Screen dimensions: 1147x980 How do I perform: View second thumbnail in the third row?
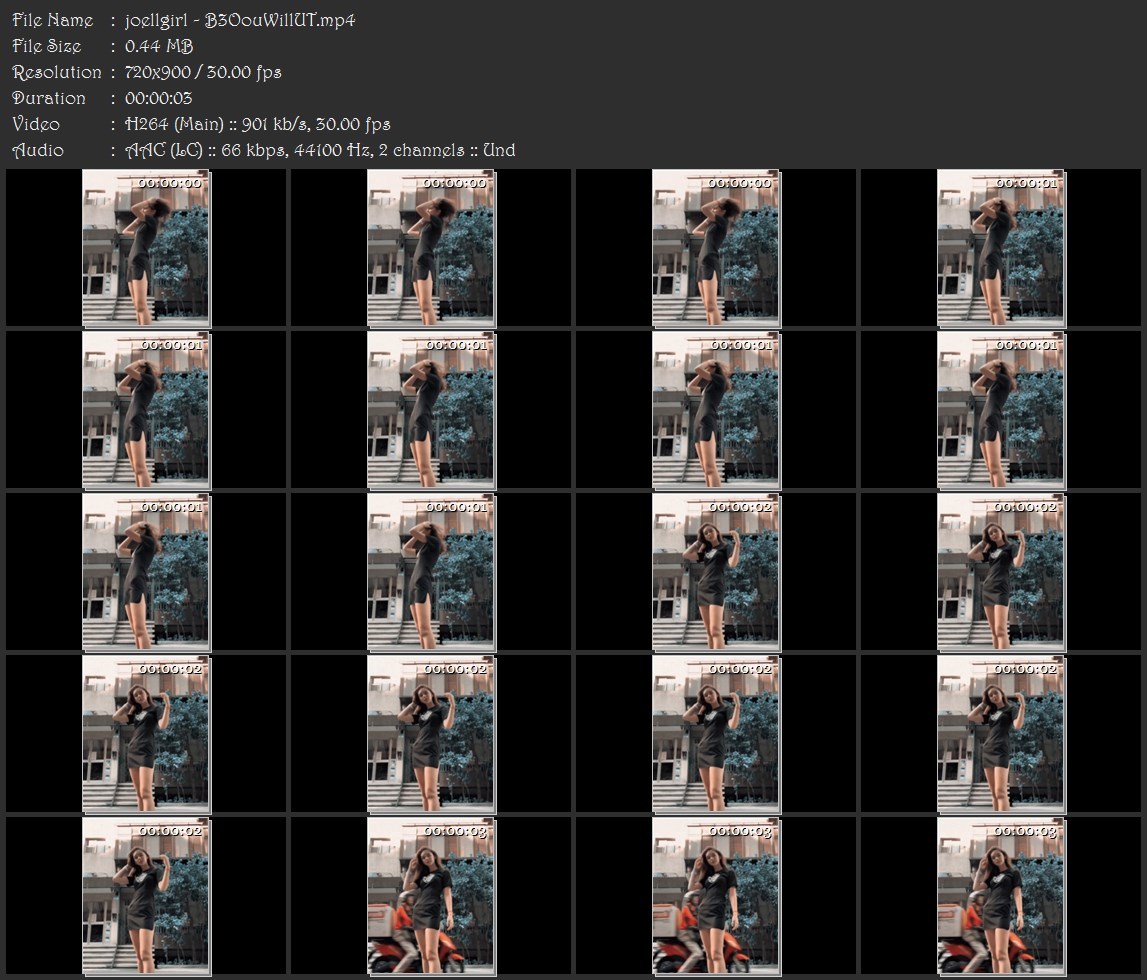tap(432, 572)
